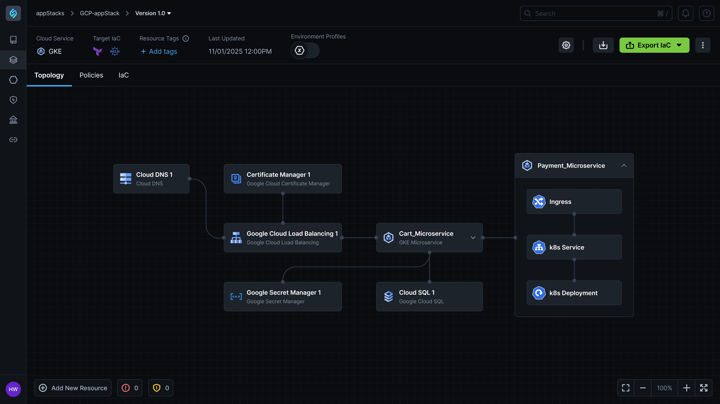This screenshot has width=720, height=404.
Task: Zoom out with the minus icon
Action: point(643,388)
